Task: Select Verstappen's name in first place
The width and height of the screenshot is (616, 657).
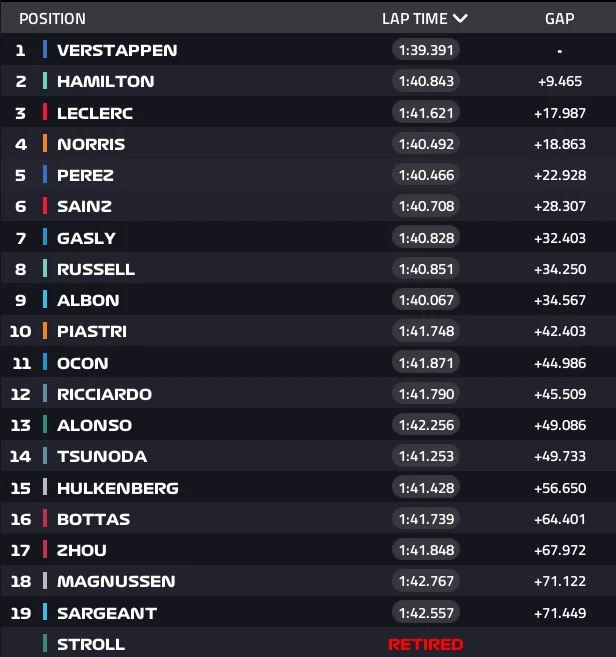Action: 117,50
